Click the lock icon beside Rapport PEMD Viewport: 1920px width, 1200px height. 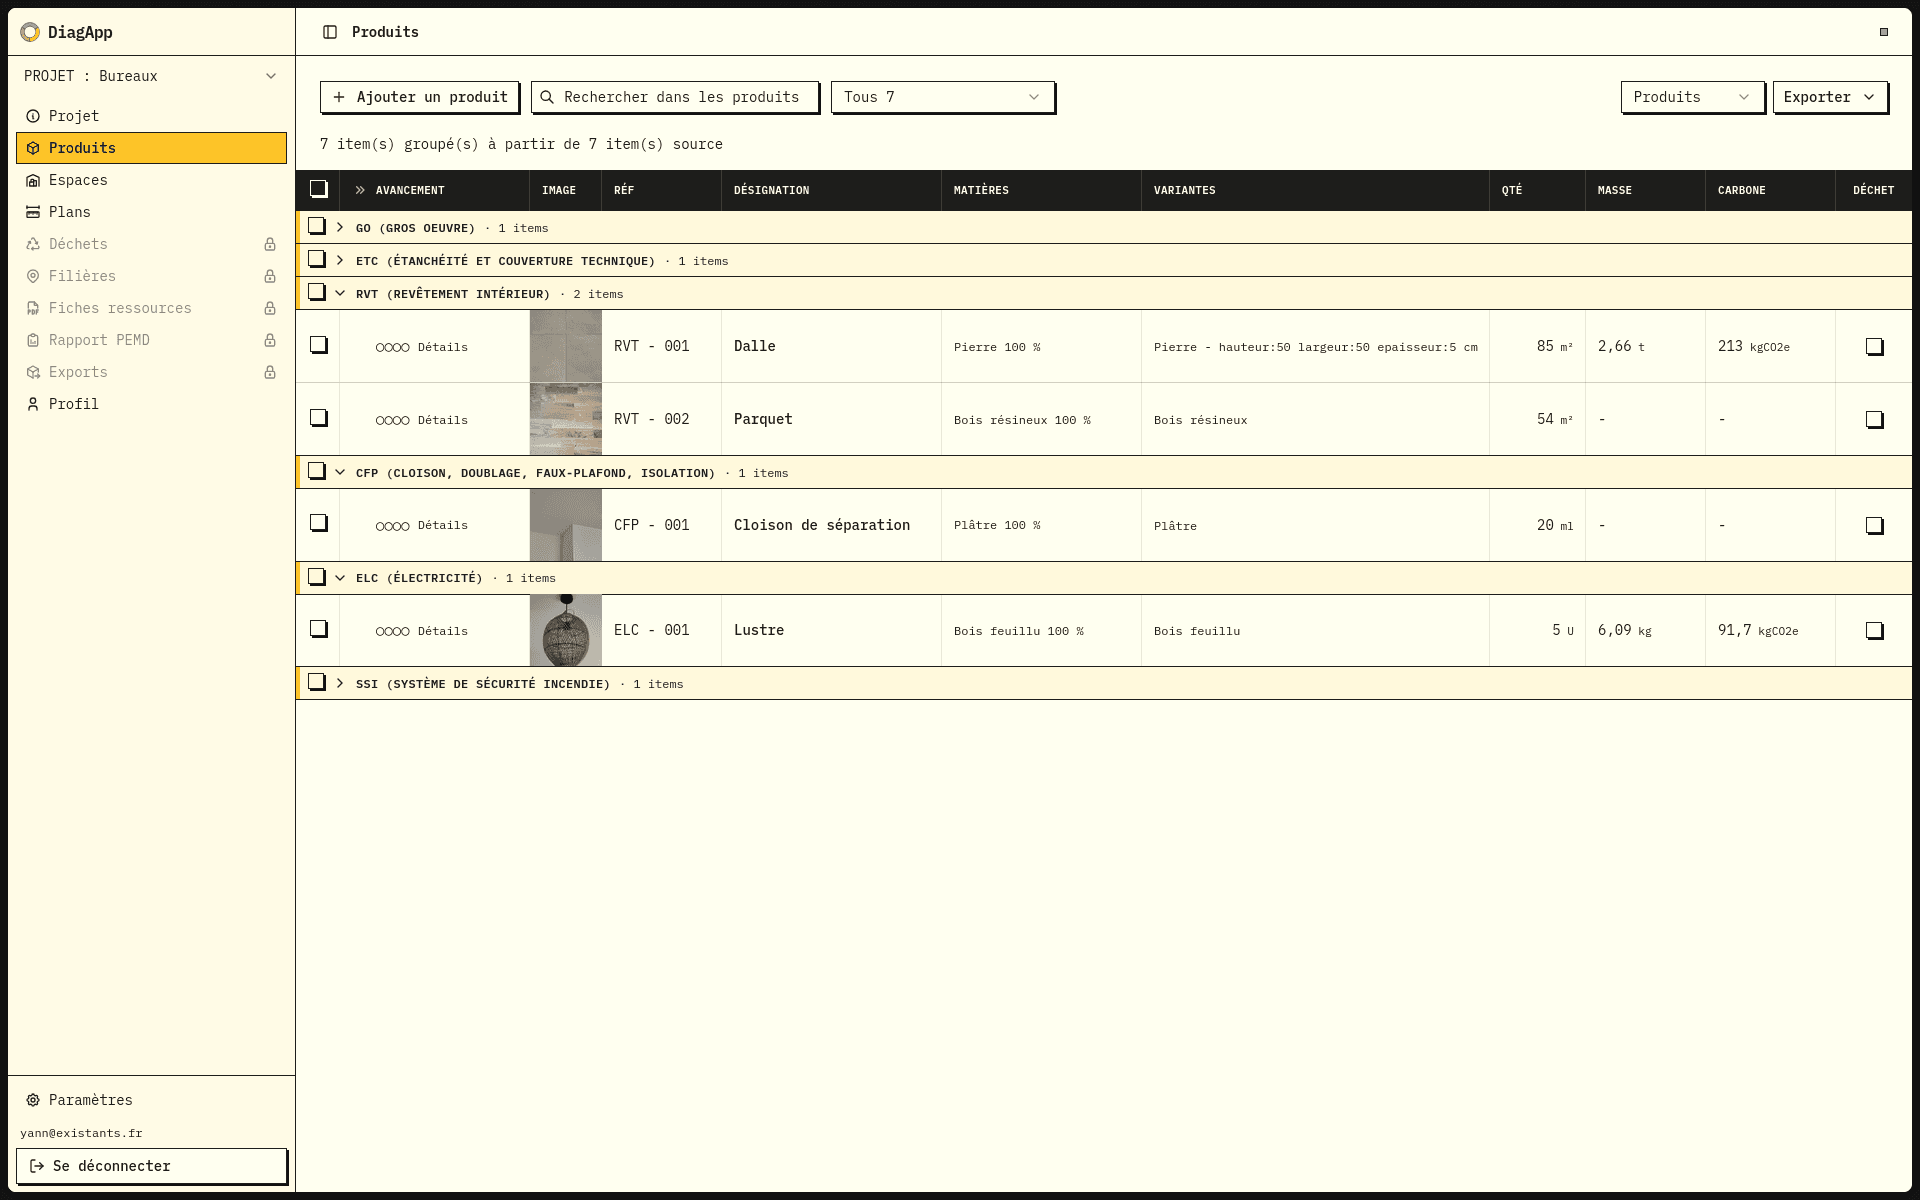(270, 340)
